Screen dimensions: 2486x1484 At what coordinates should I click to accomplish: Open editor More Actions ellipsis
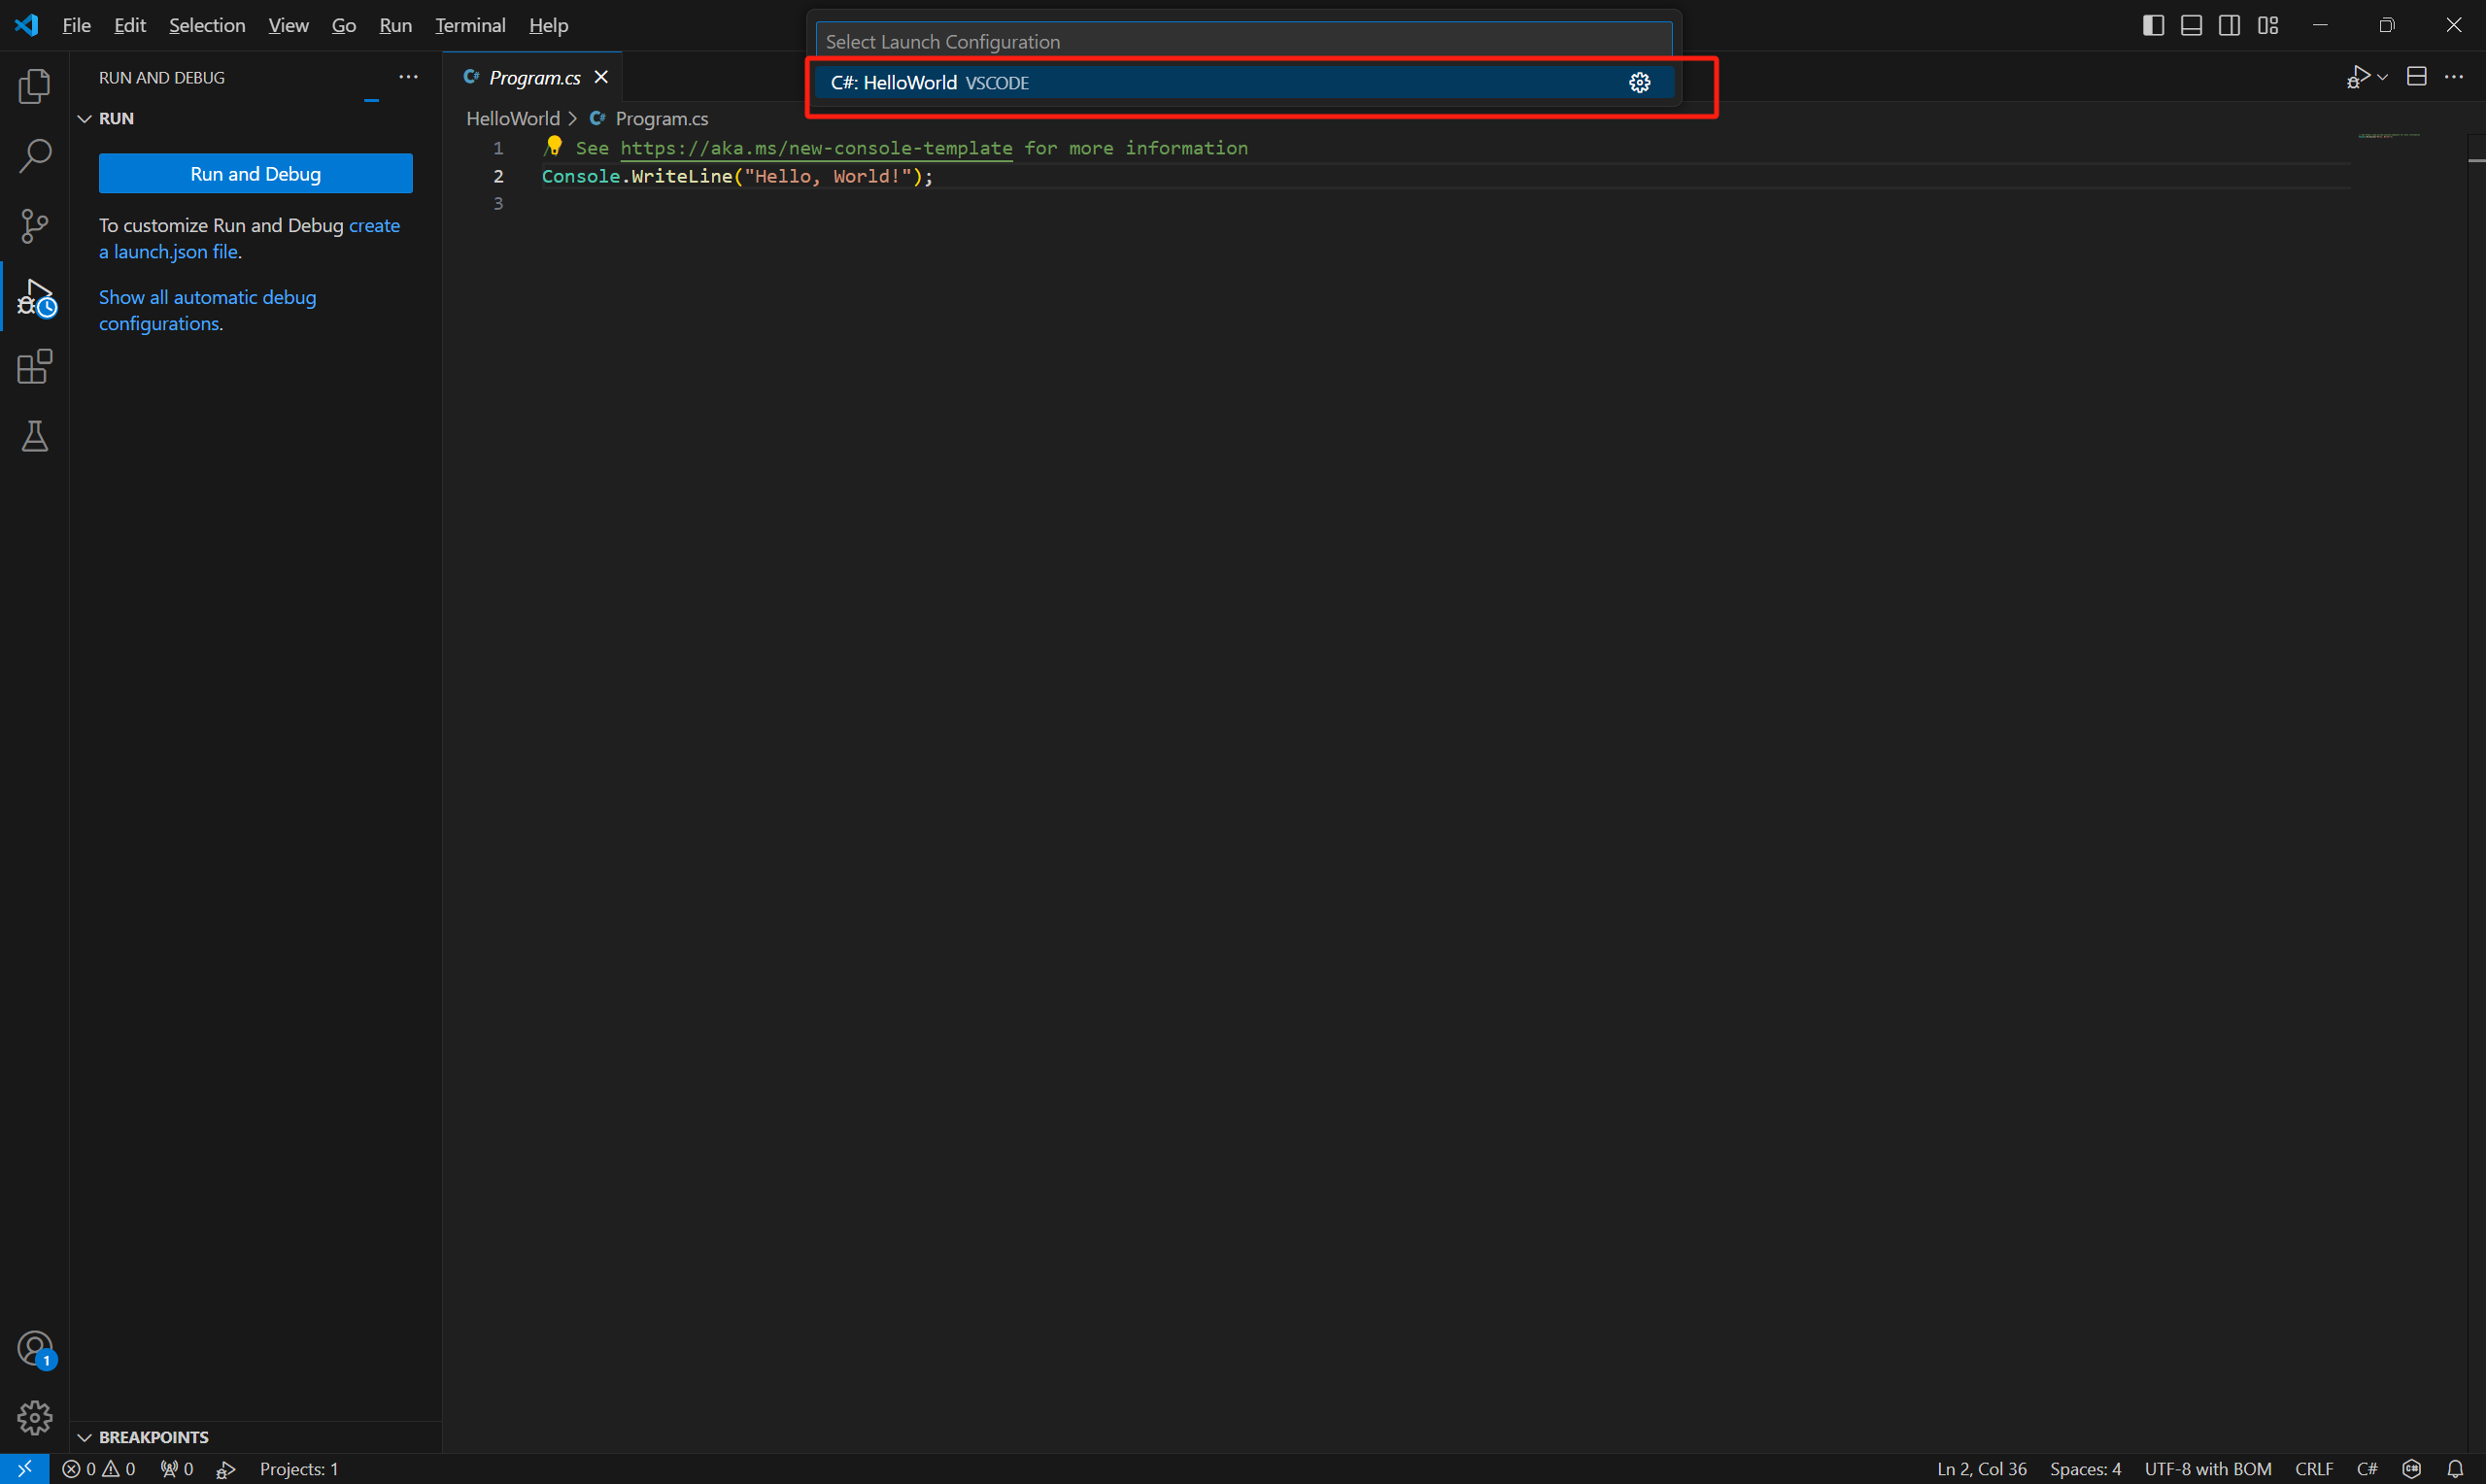click(x=2454, y=77)
